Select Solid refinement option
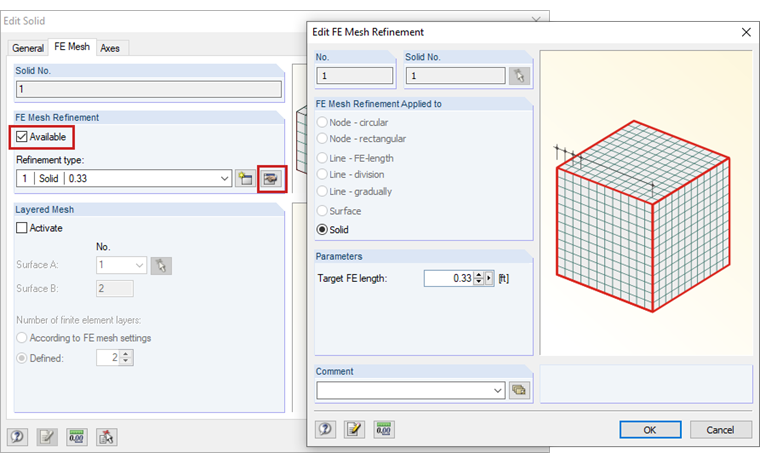Screen dimensions: 760x463 pyautogui.click(x=322, y=230)
